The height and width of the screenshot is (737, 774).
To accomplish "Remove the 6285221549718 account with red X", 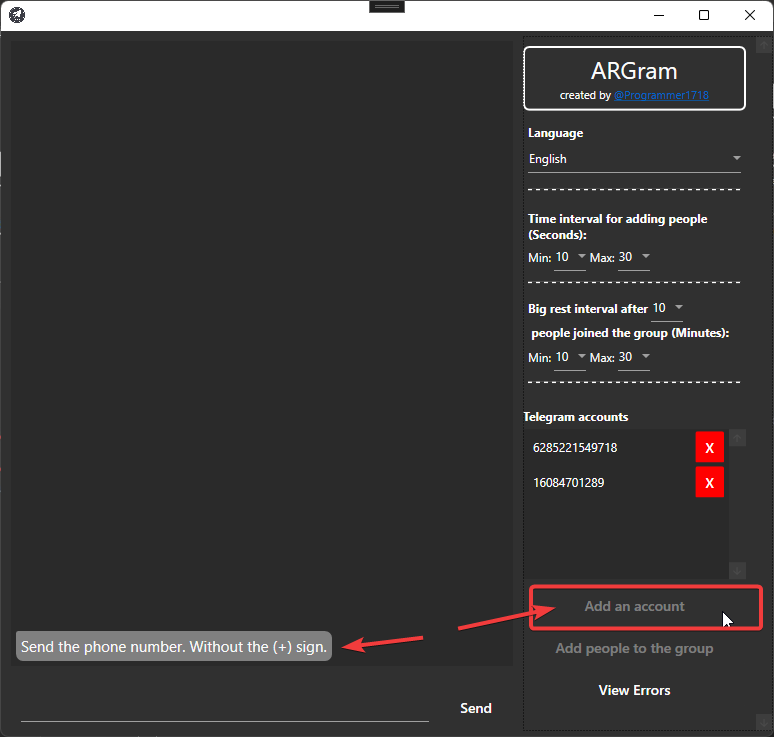I will [709, 448].
